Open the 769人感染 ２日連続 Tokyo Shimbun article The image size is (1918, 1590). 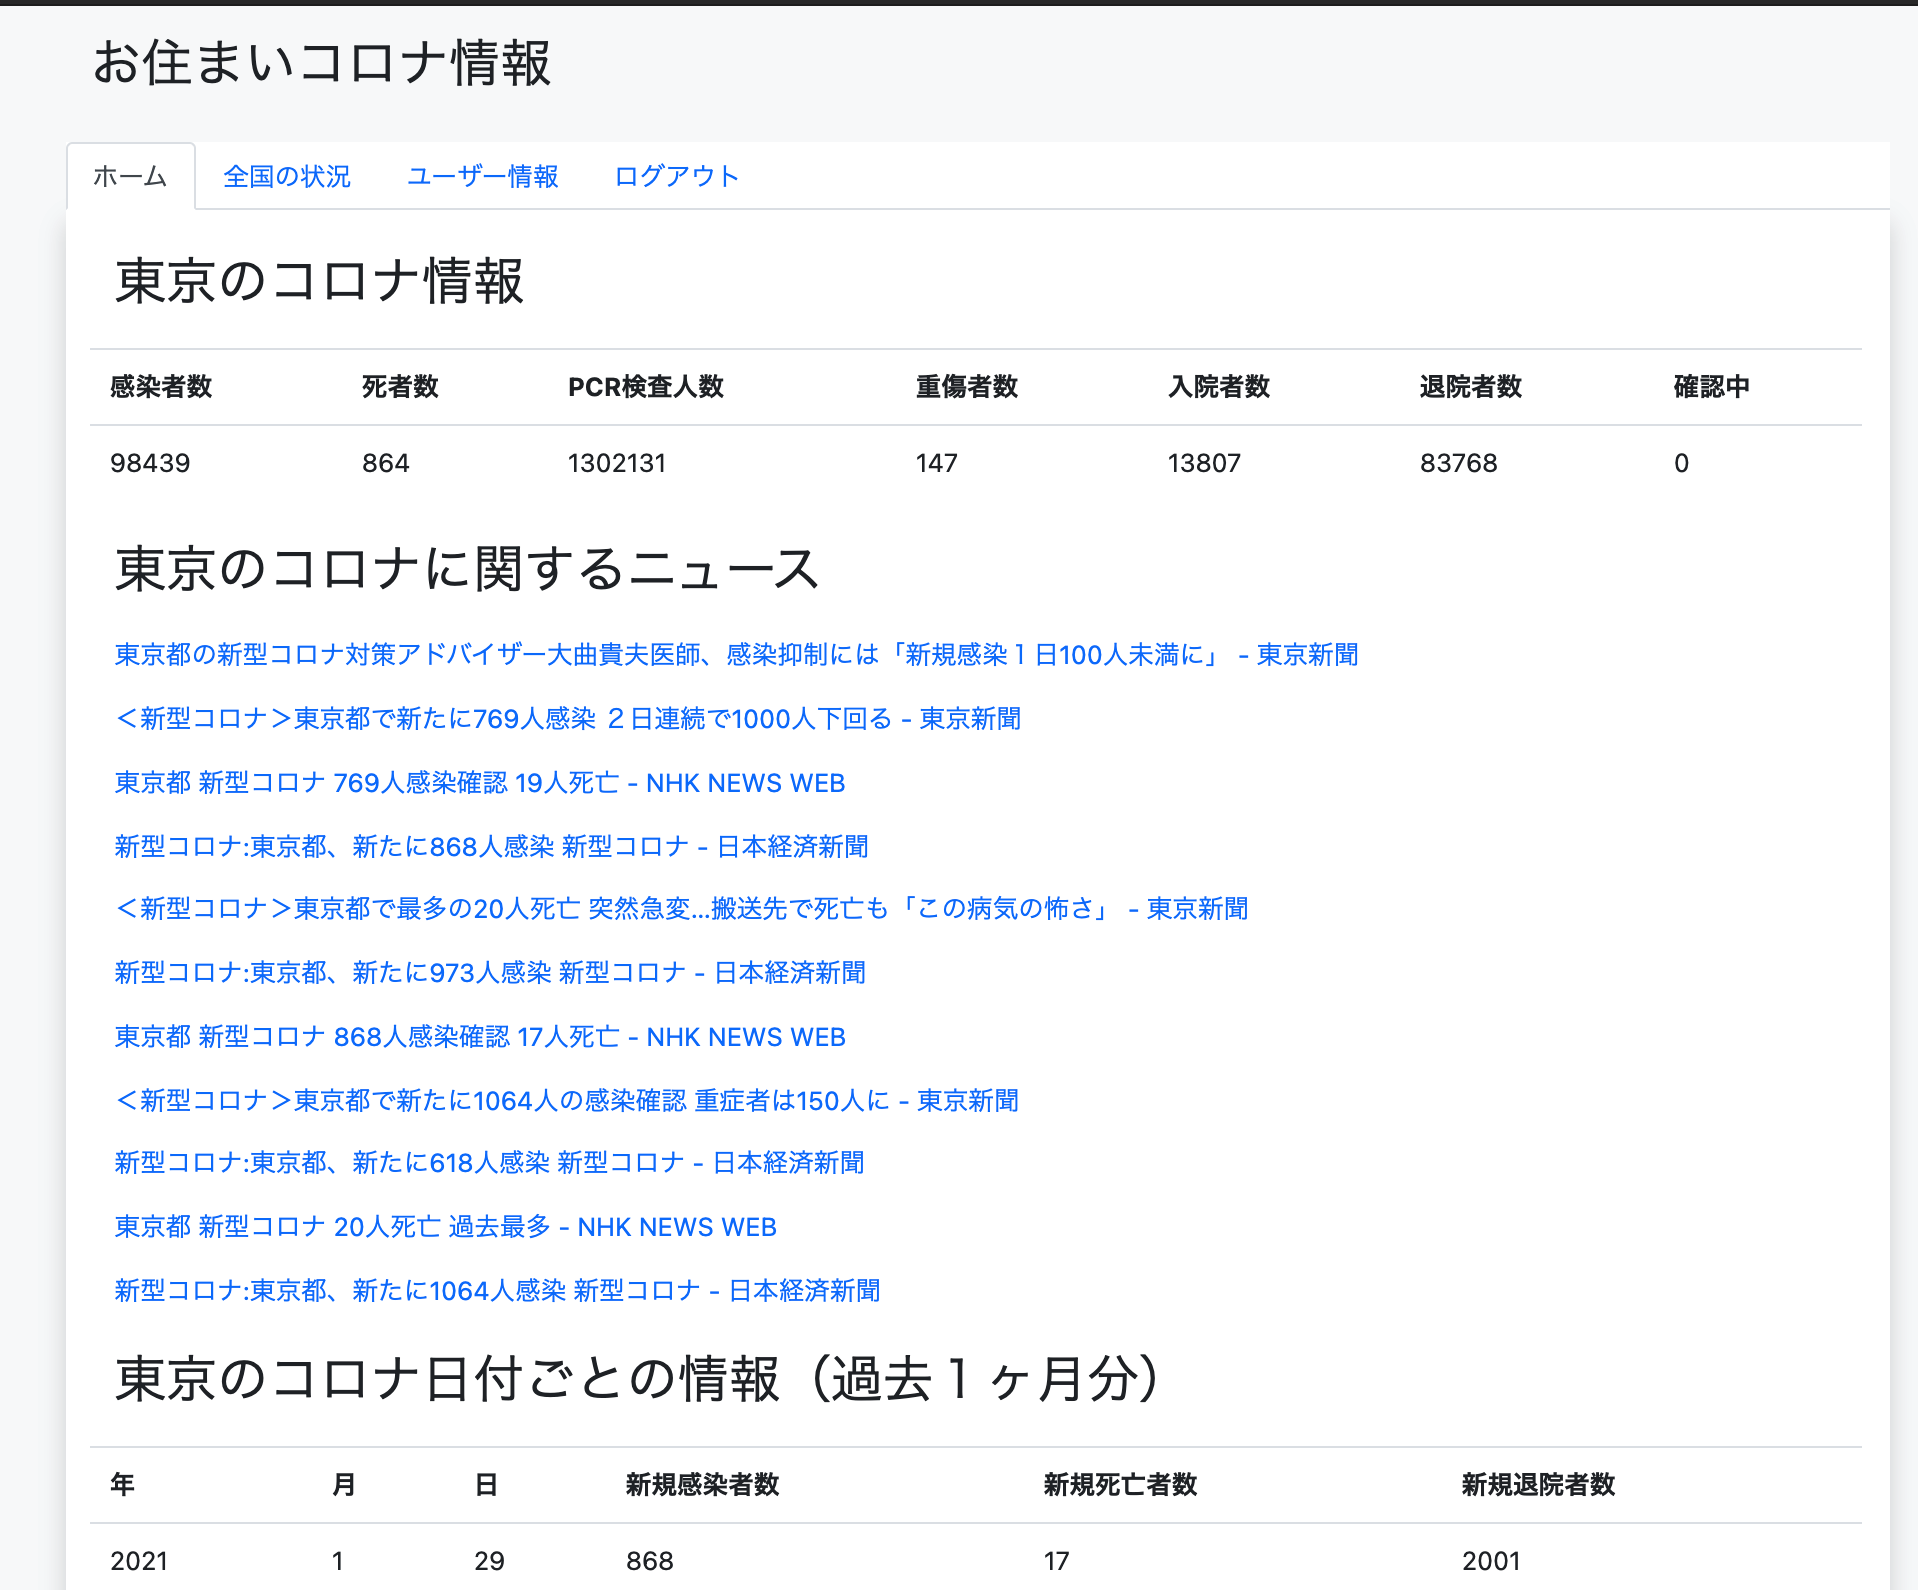coord(567,719)
